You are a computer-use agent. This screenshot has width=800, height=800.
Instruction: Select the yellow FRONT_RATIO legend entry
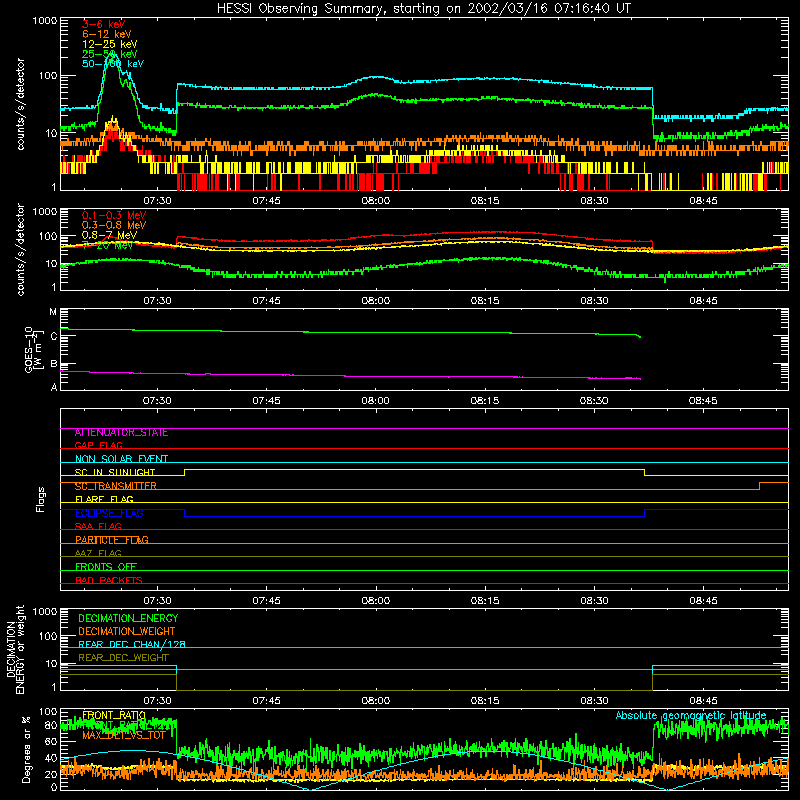point(114,715)
